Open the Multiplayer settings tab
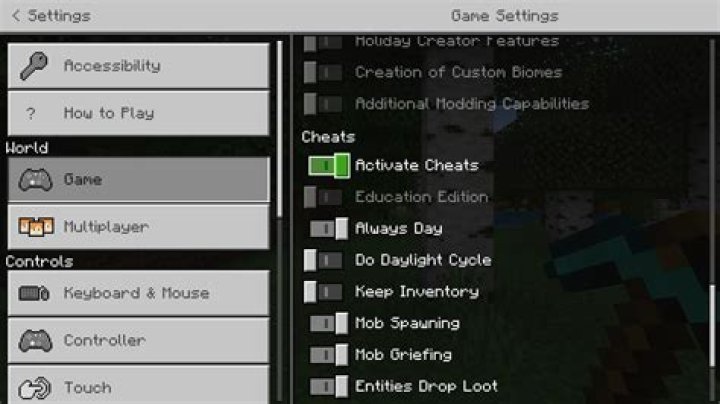 [x=139, y=227]
